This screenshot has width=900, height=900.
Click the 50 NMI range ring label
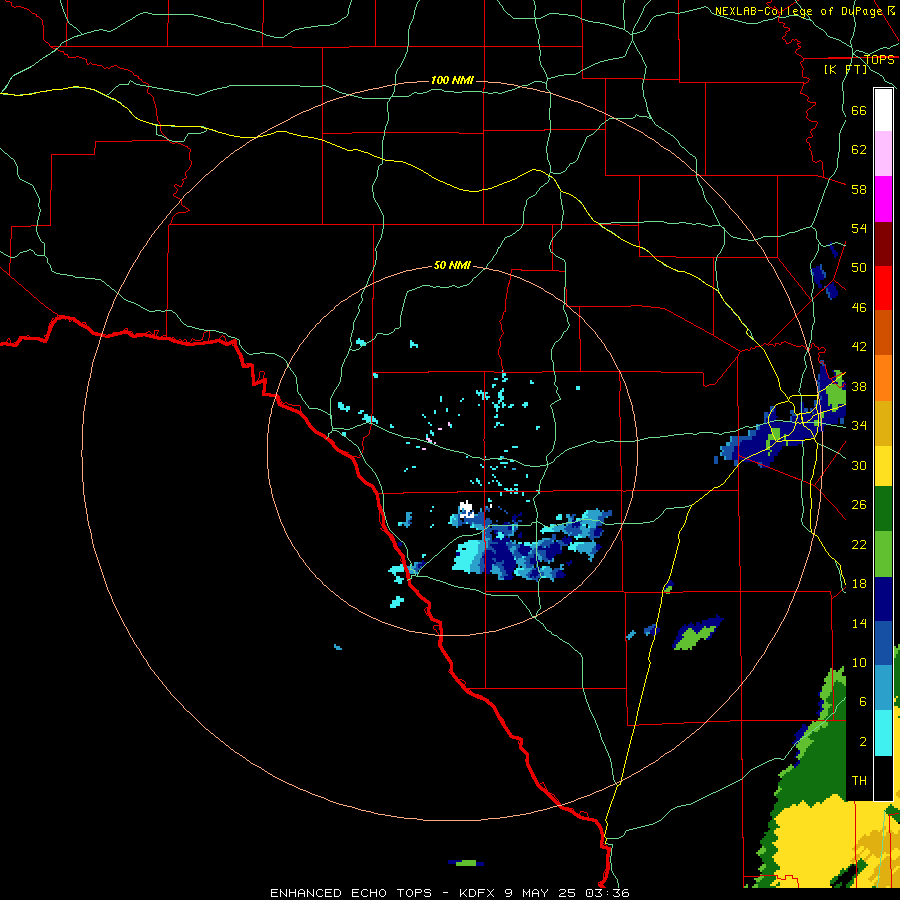(452, 265)
